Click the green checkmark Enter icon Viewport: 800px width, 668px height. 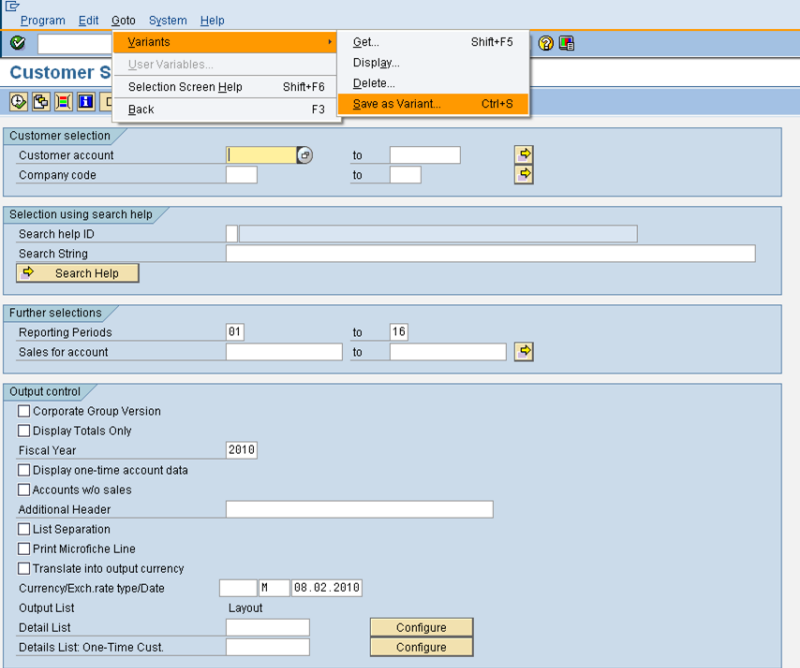pyautogui.click(x=17, y=43)
